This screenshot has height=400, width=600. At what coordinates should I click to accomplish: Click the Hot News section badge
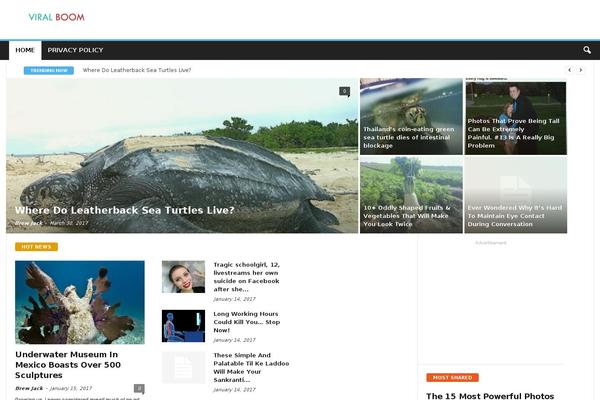click(x=36, y=247)
